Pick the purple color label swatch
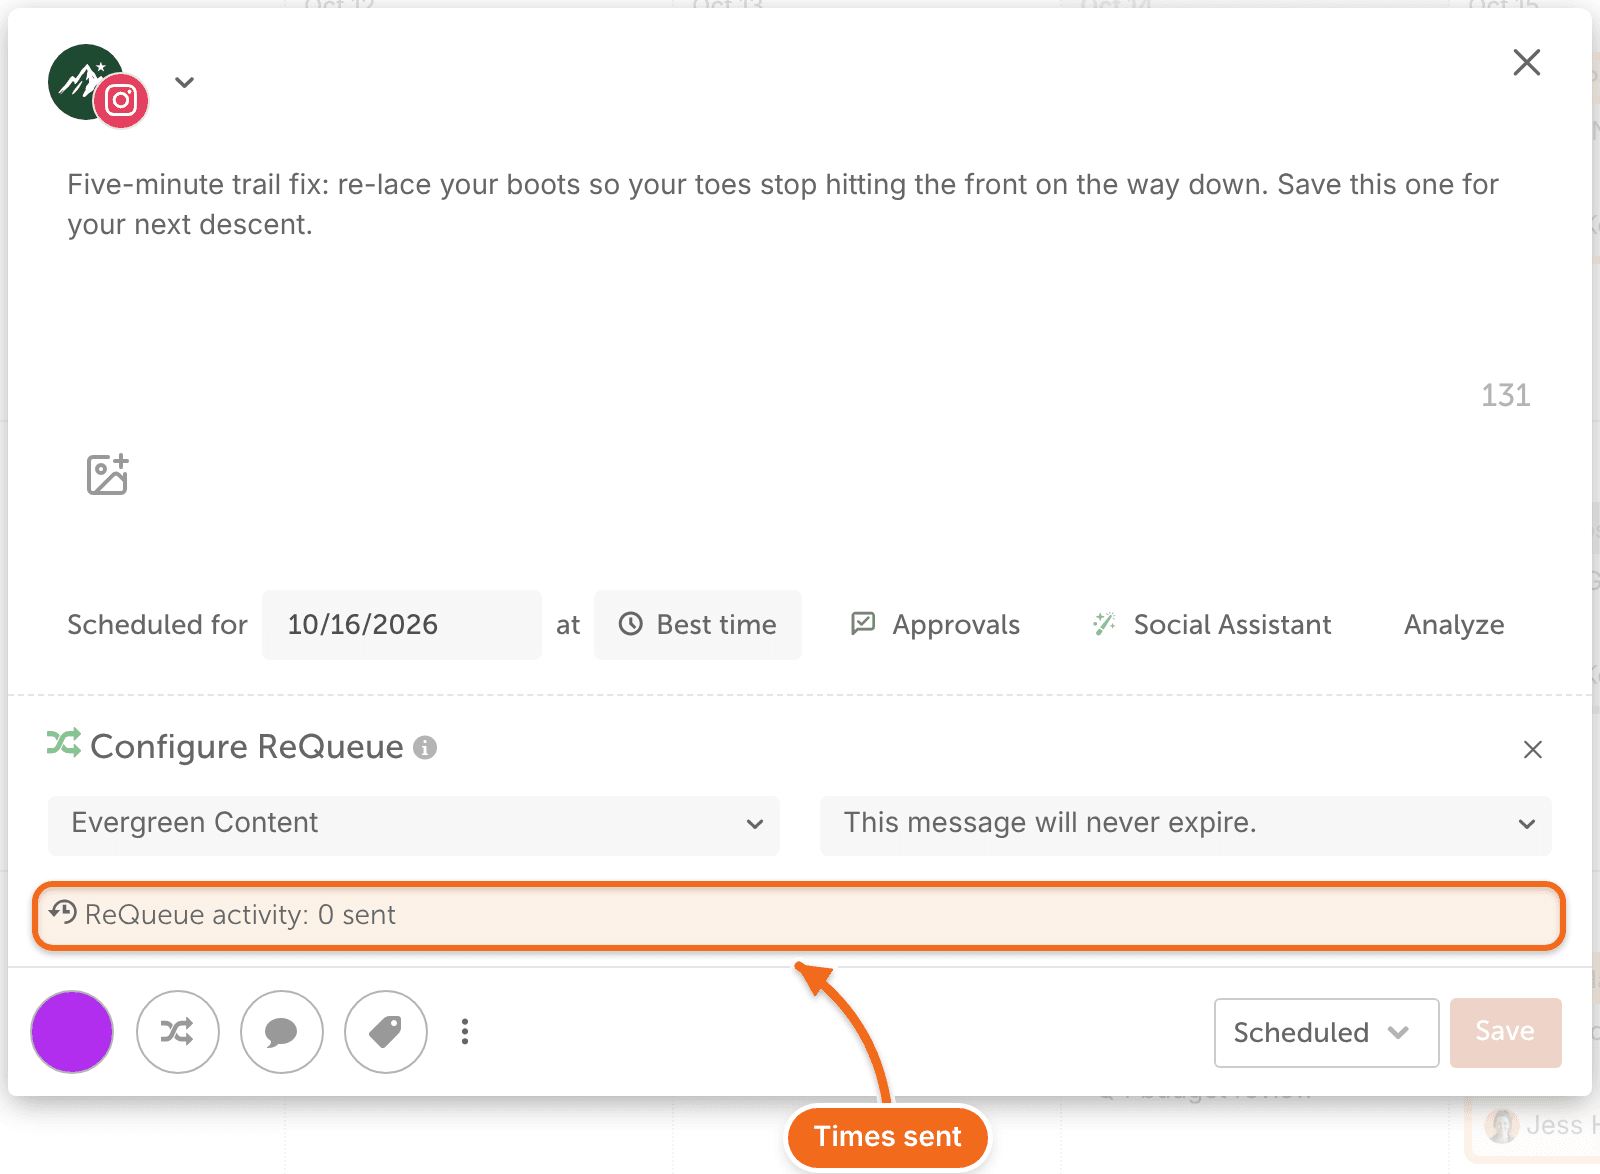 [x=72, y=1032]
